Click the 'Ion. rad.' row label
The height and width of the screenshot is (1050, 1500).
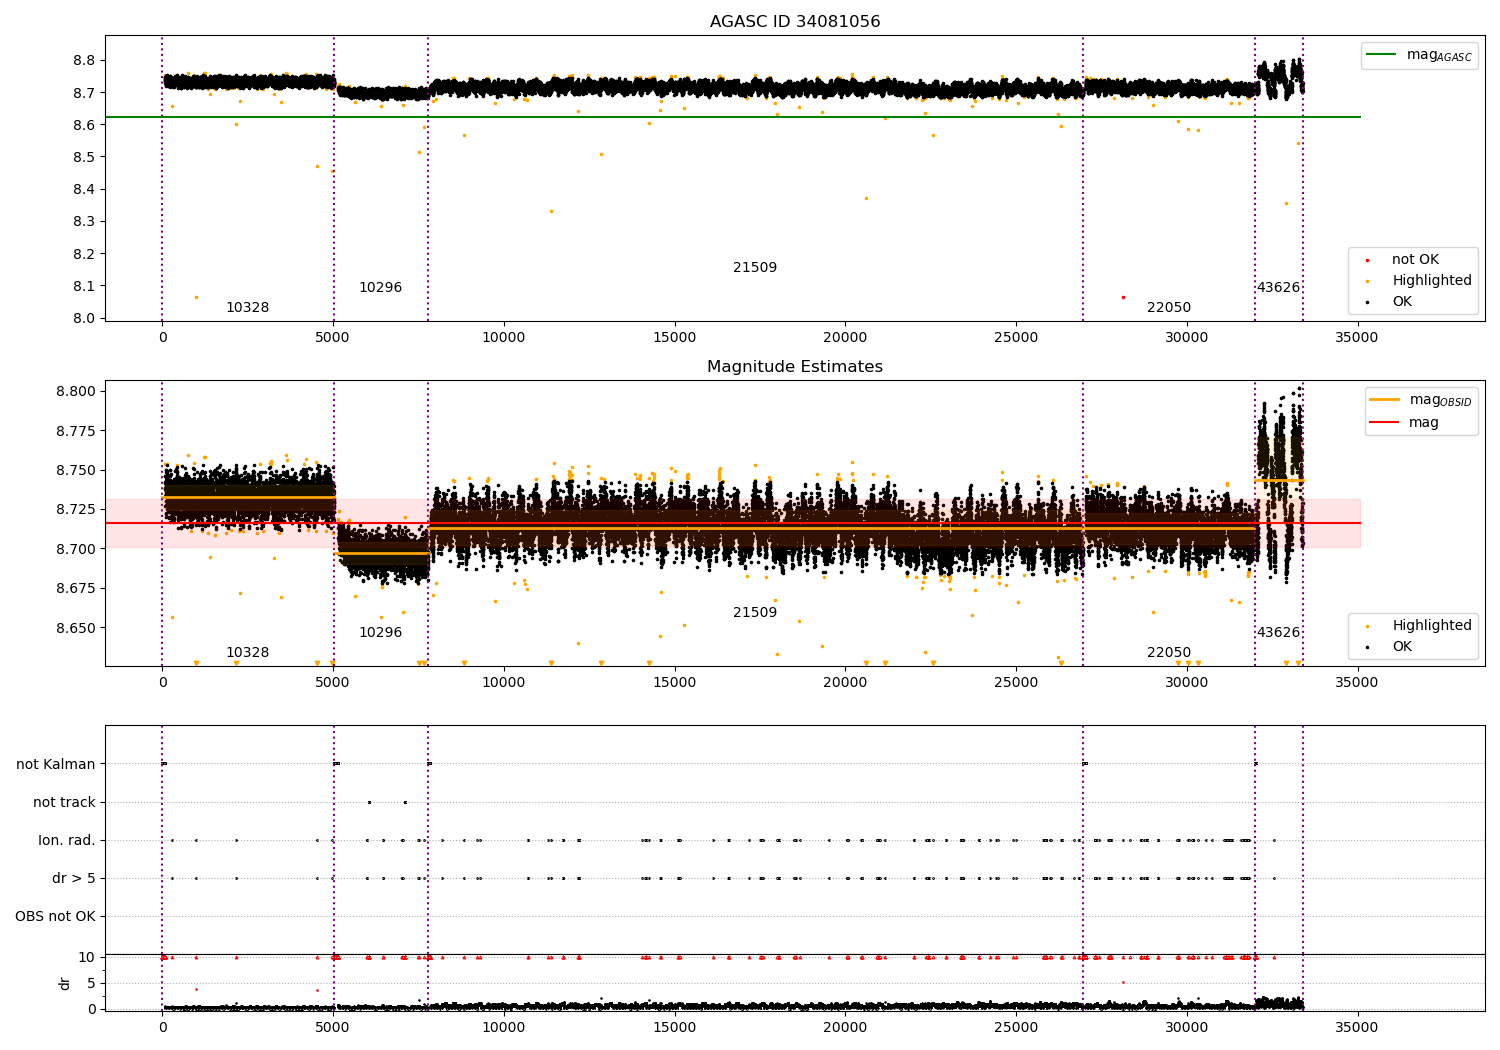pyautogui.click(x=67, y=841)
